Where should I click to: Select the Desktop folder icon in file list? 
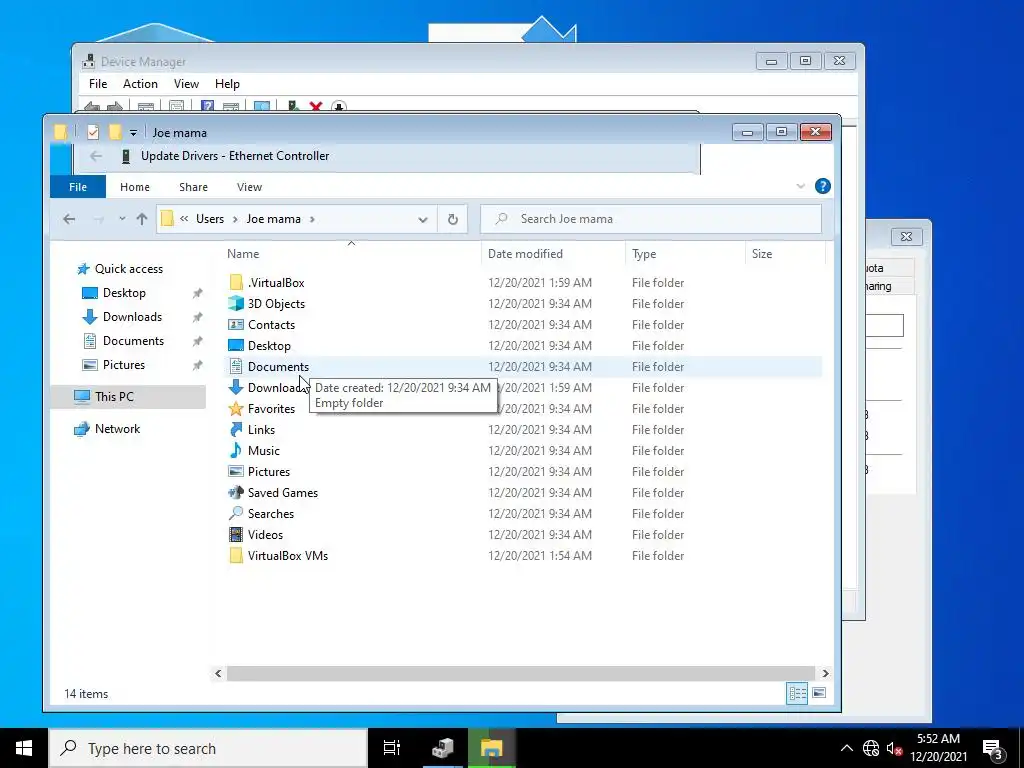[x=236, y=345]
